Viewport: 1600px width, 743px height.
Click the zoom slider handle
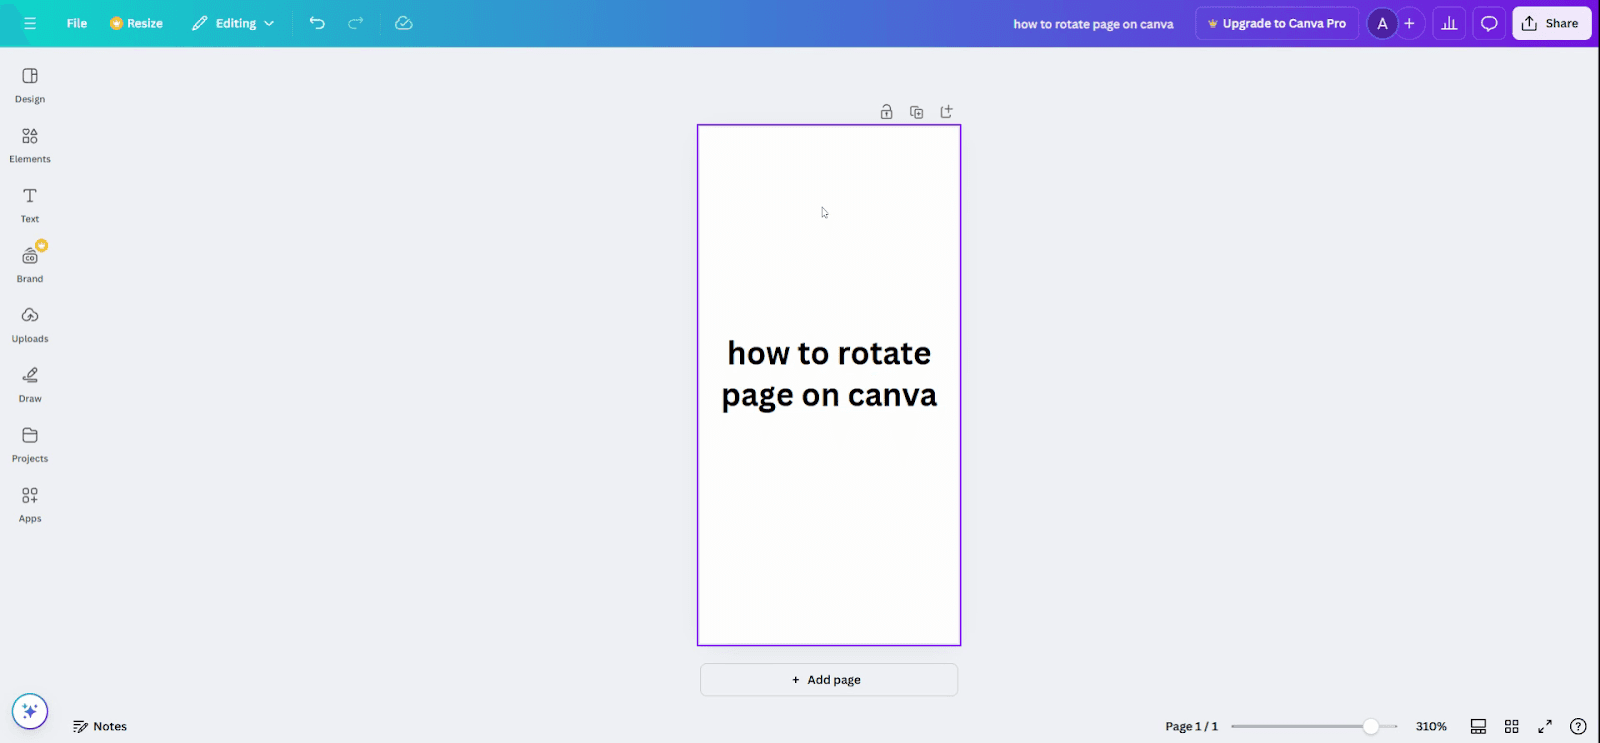[x=1371, y=727]
